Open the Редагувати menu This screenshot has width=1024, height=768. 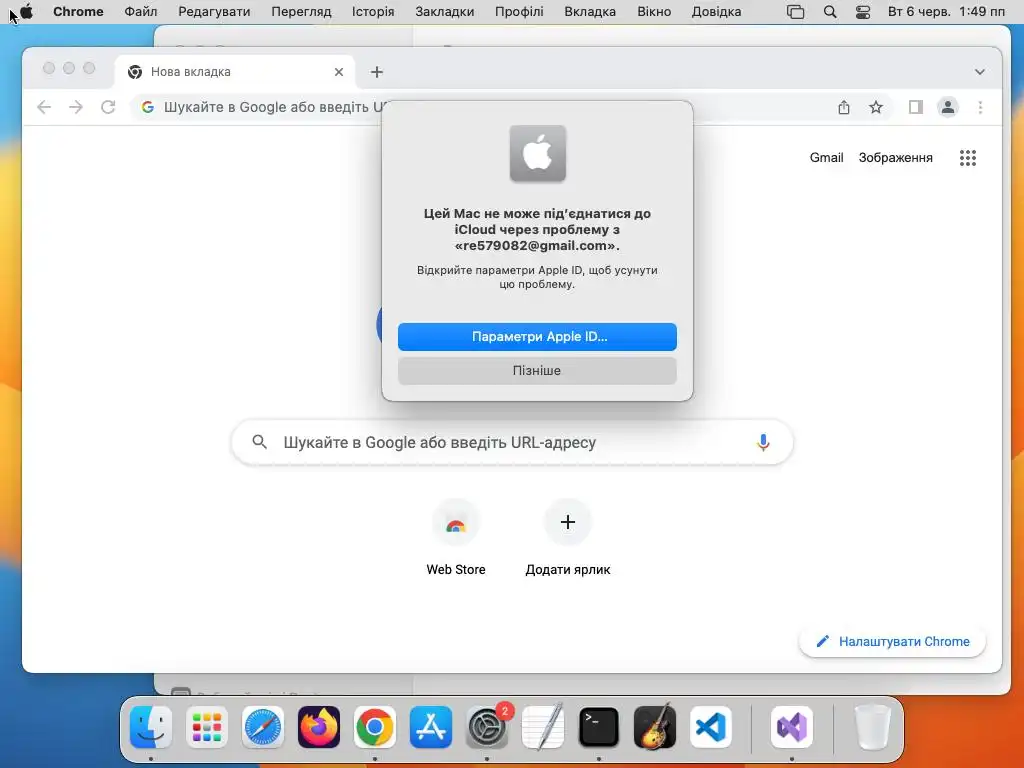[214, 12]
